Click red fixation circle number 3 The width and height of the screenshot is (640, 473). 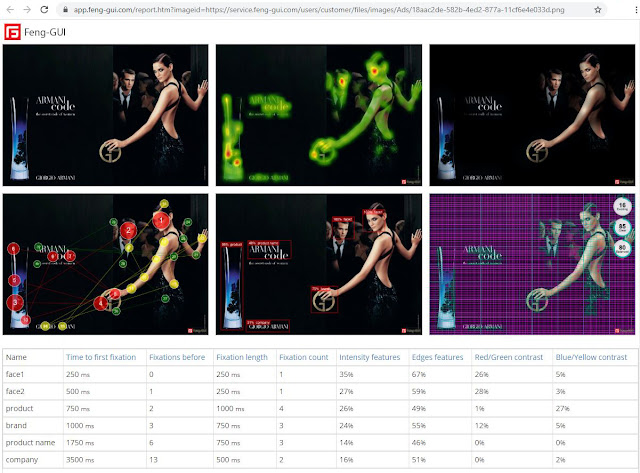pyautogui.click(x=15, y=302)
